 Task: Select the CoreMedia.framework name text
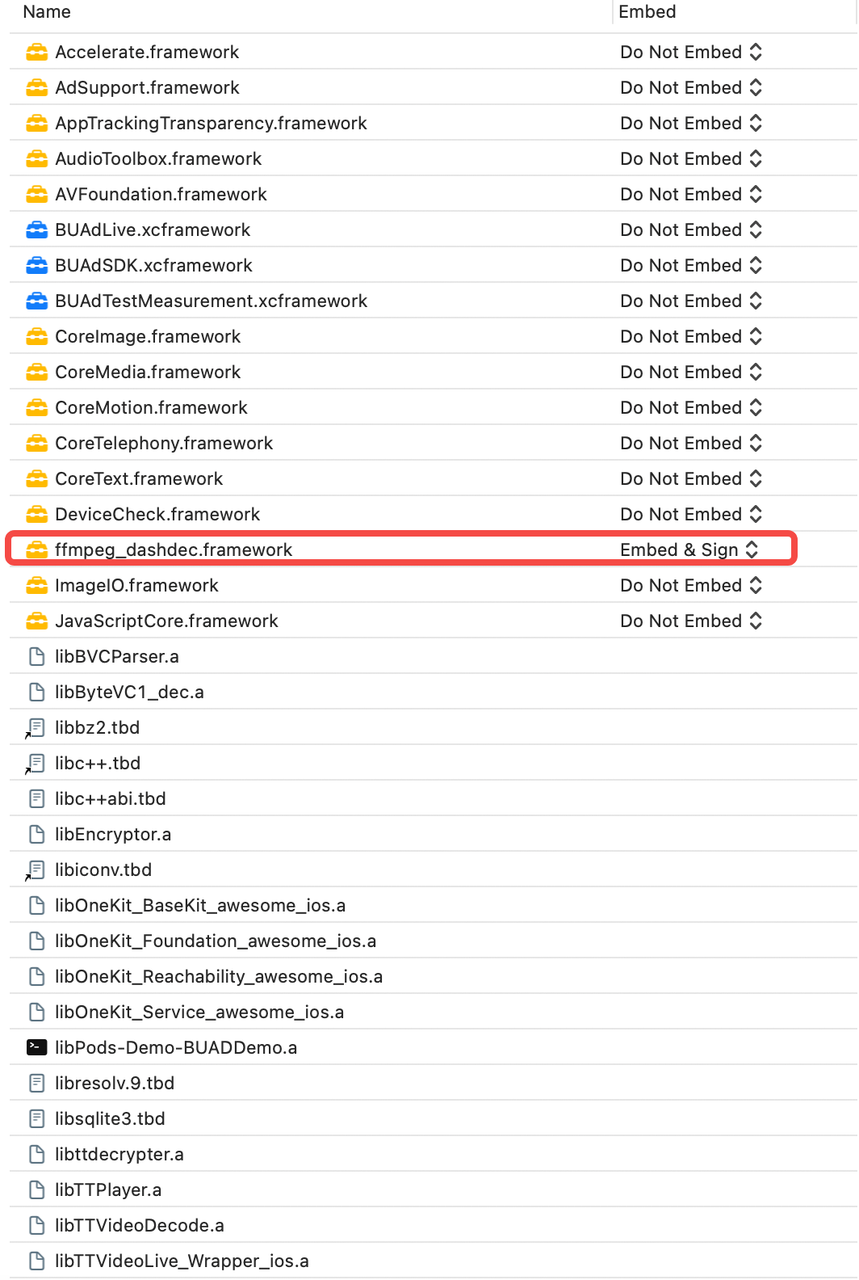tap(148, 372)
